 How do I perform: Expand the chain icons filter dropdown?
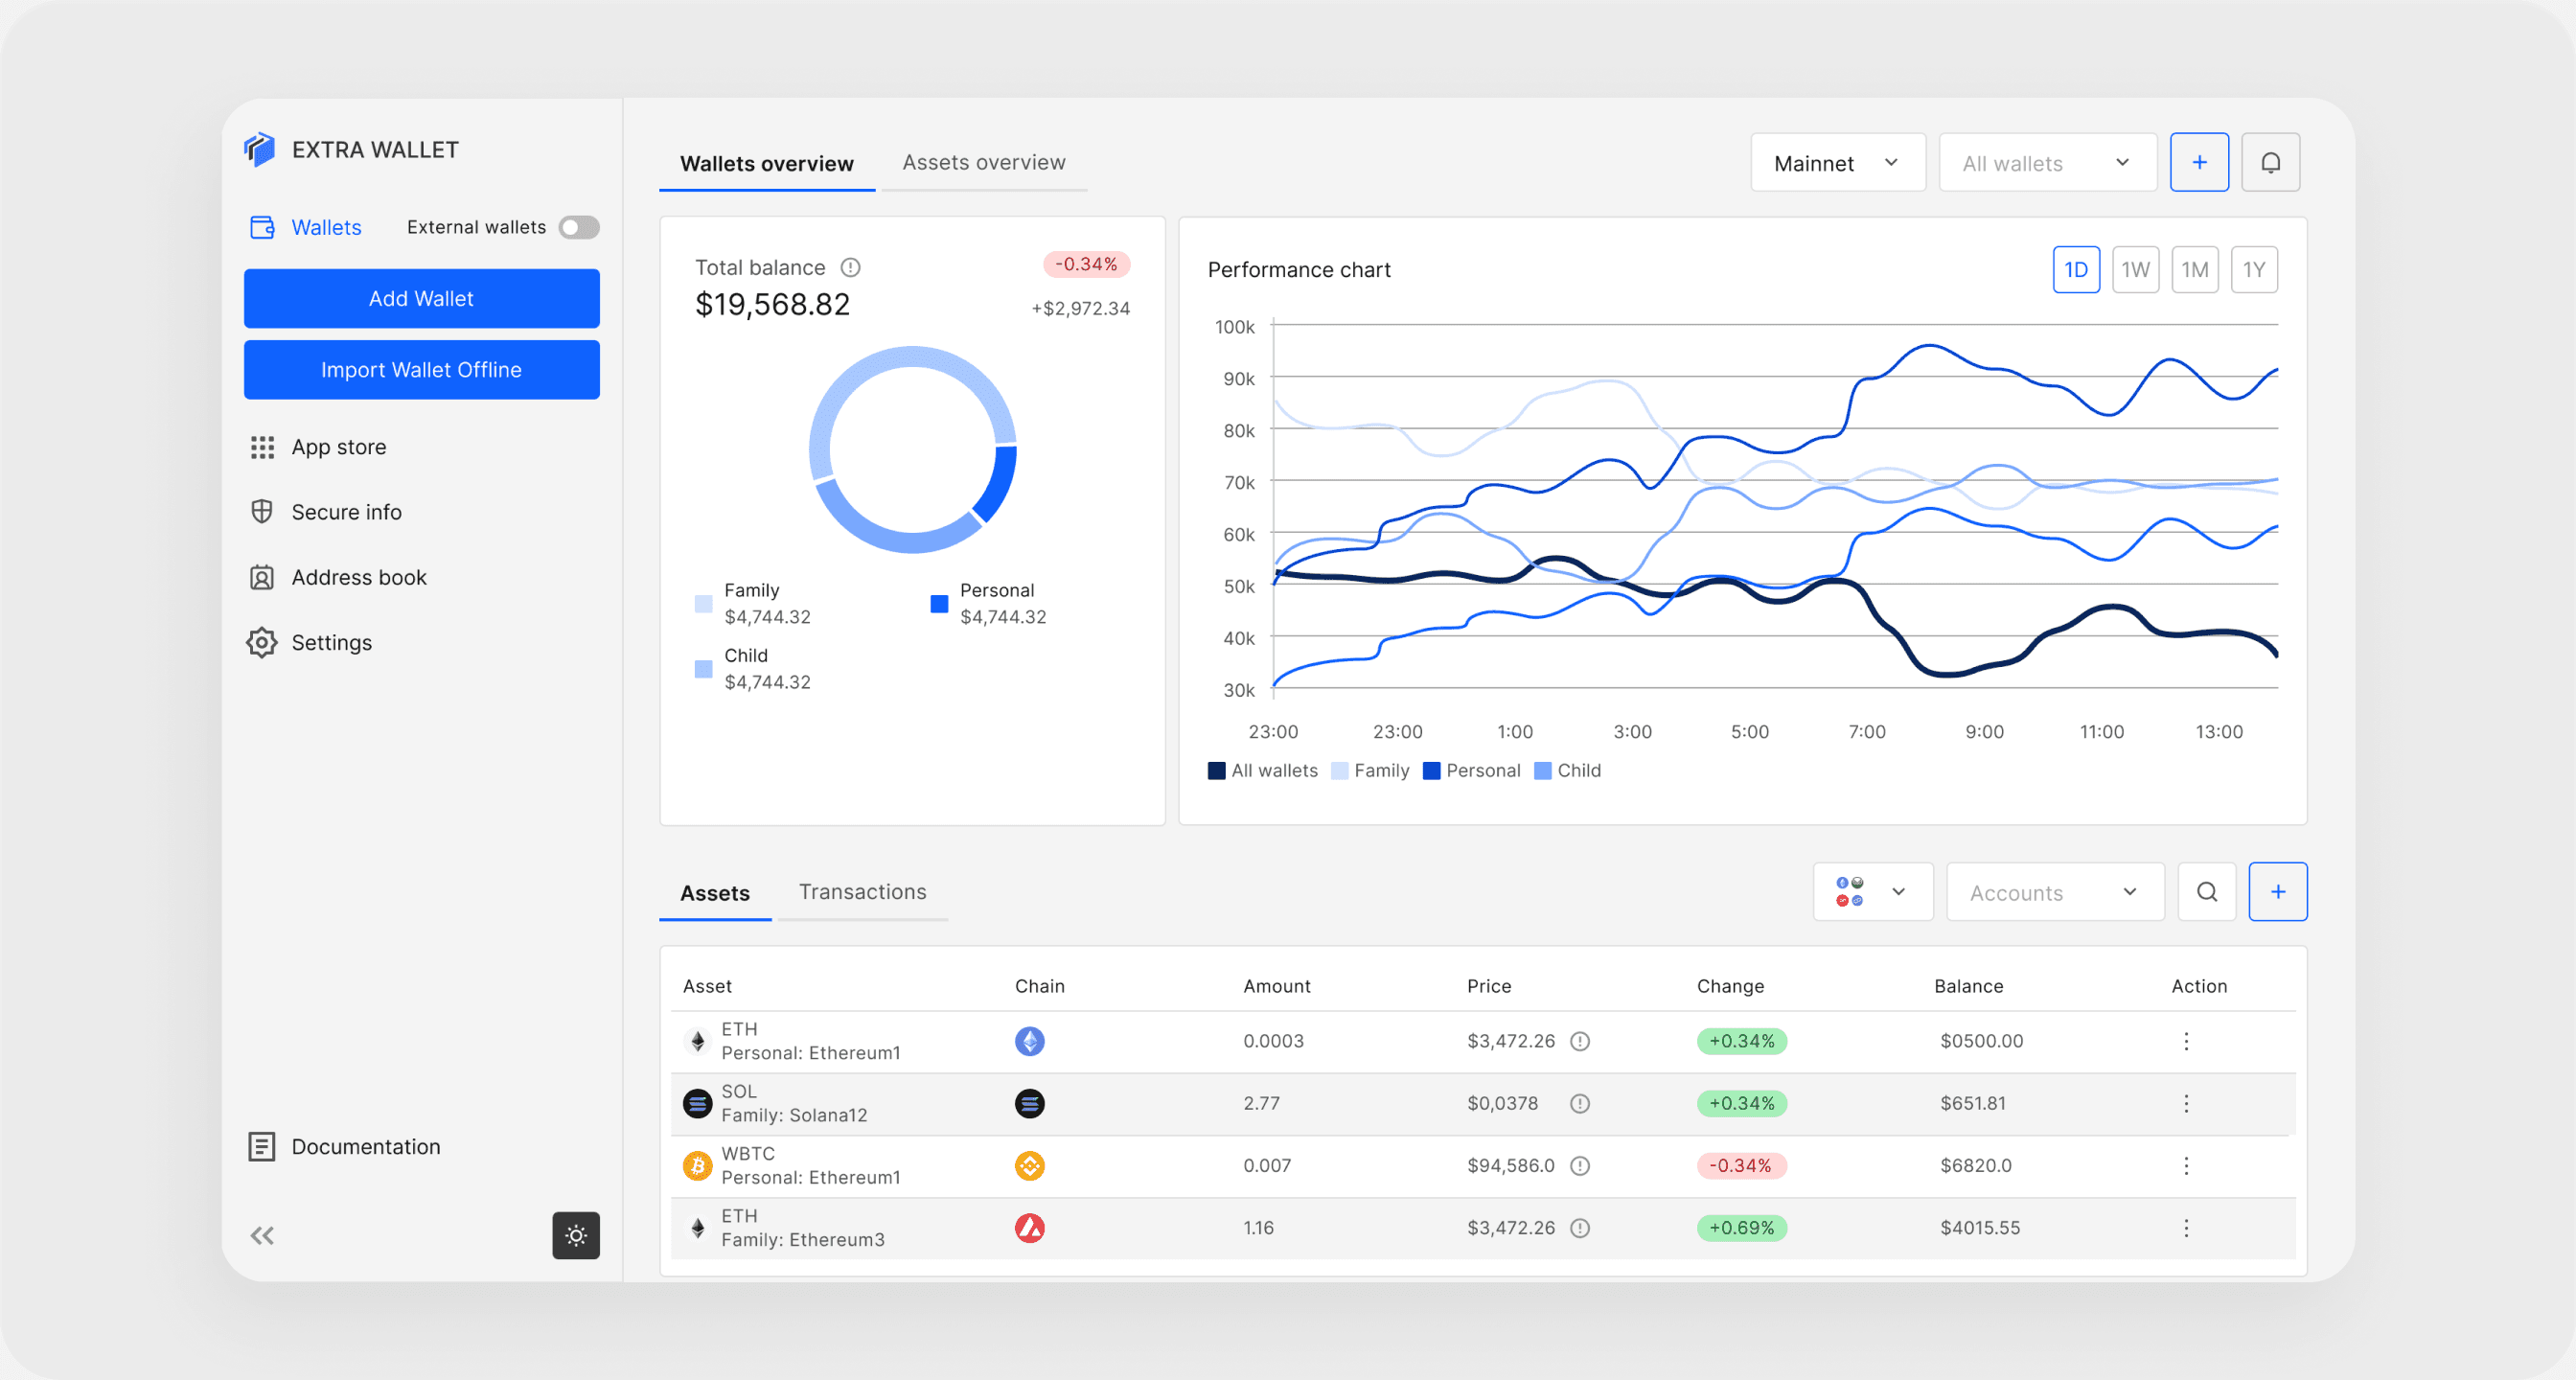pos(1872,892)
